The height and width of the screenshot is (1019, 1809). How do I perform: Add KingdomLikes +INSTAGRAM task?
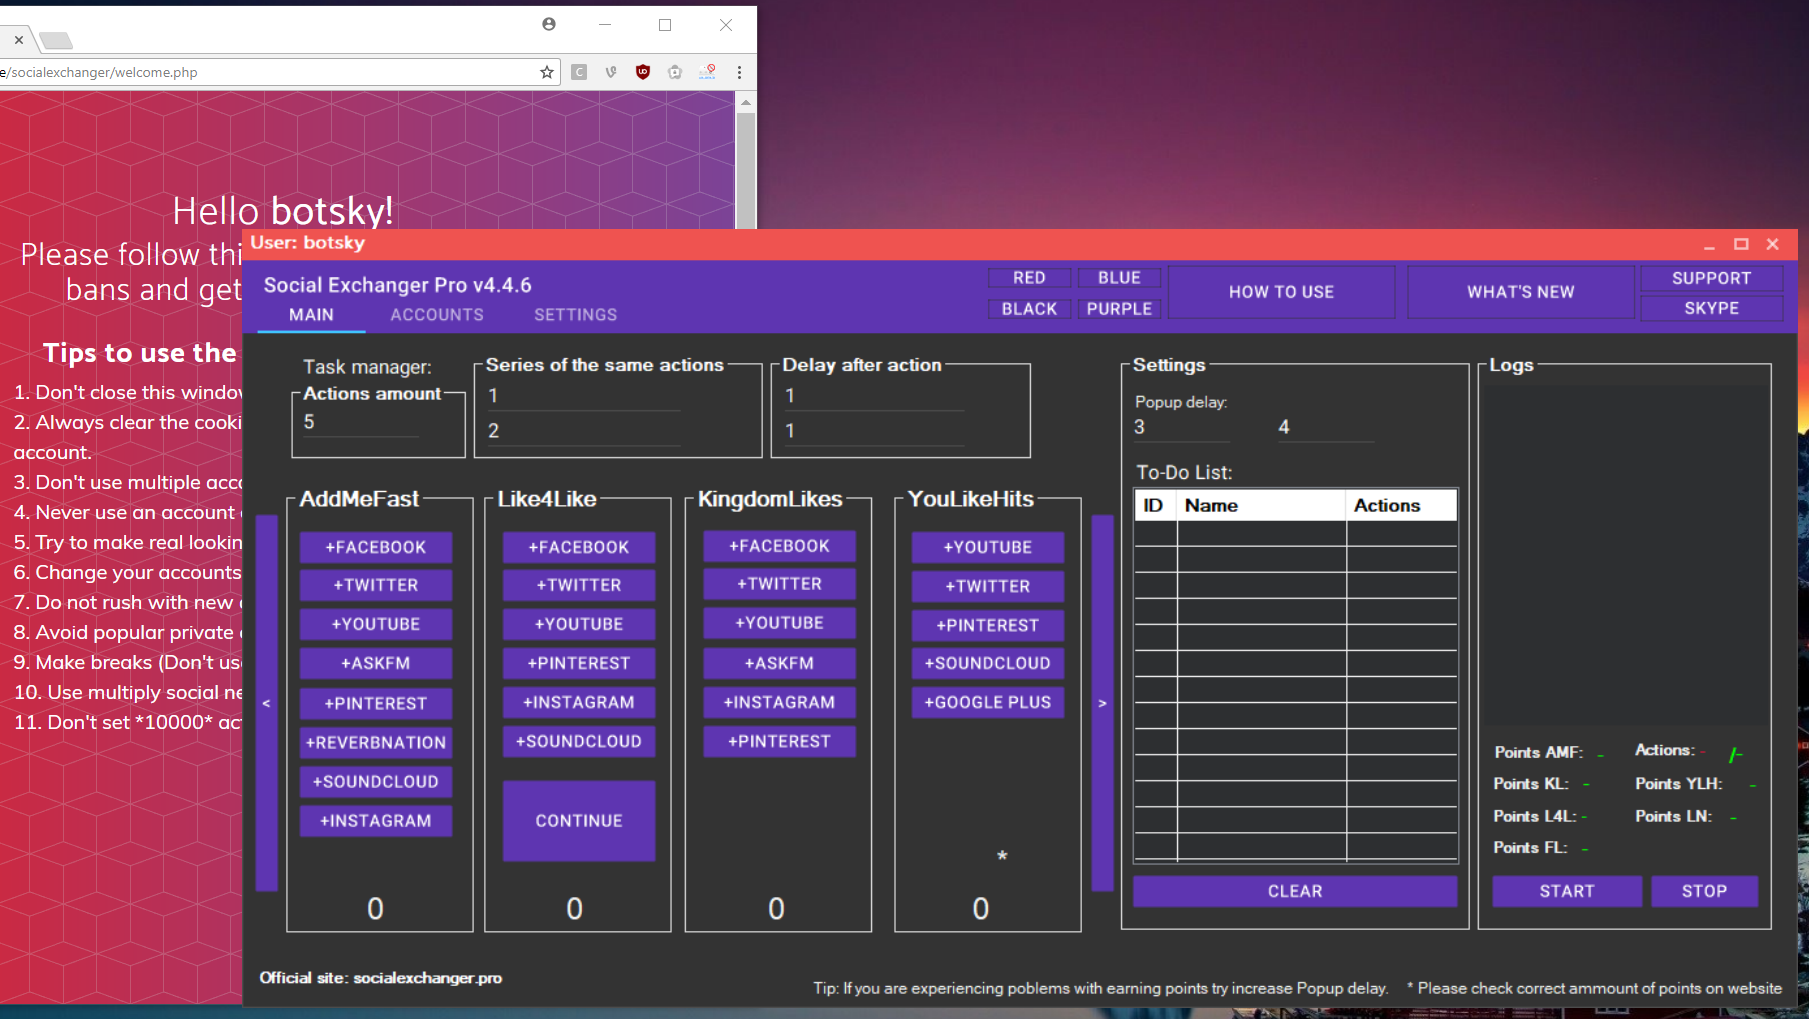click(780, 702)
